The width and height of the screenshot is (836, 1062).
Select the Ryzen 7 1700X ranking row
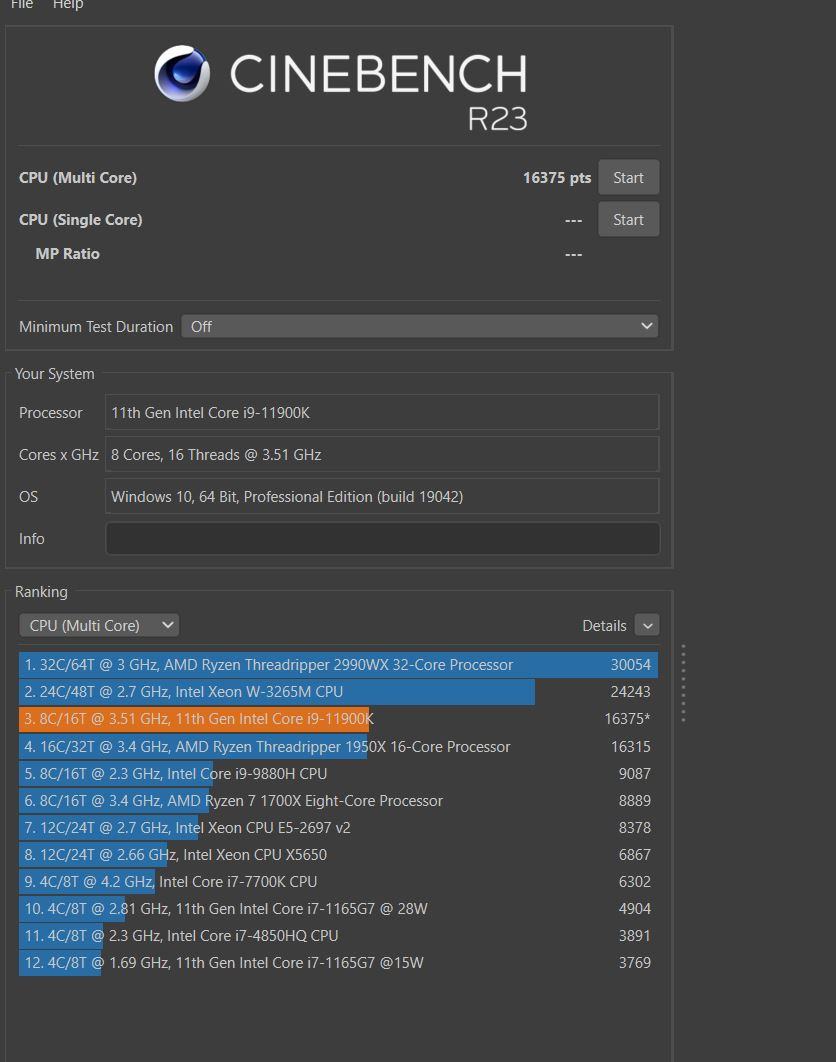tap(338, 801)
